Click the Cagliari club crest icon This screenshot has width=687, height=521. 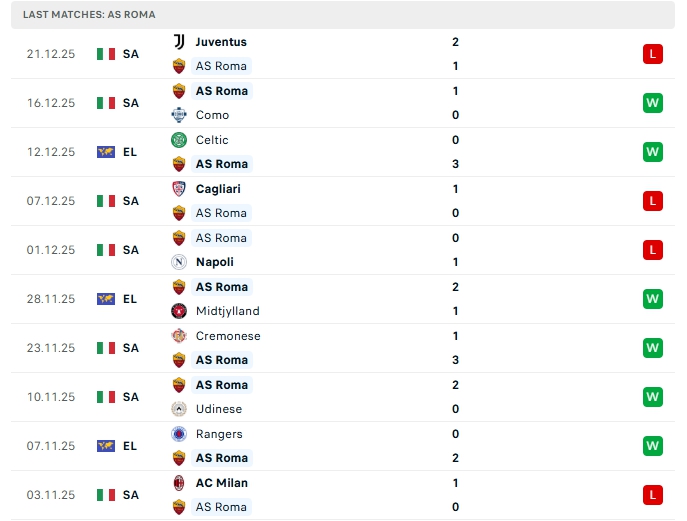click(179, 189)
